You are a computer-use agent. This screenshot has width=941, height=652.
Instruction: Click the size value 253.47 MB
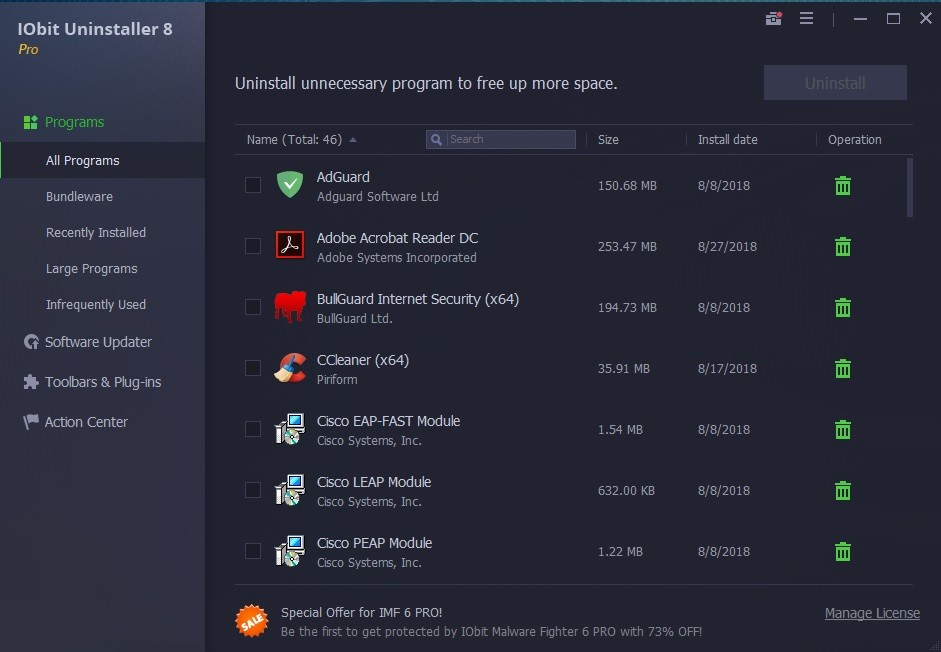tap(627, 247)
